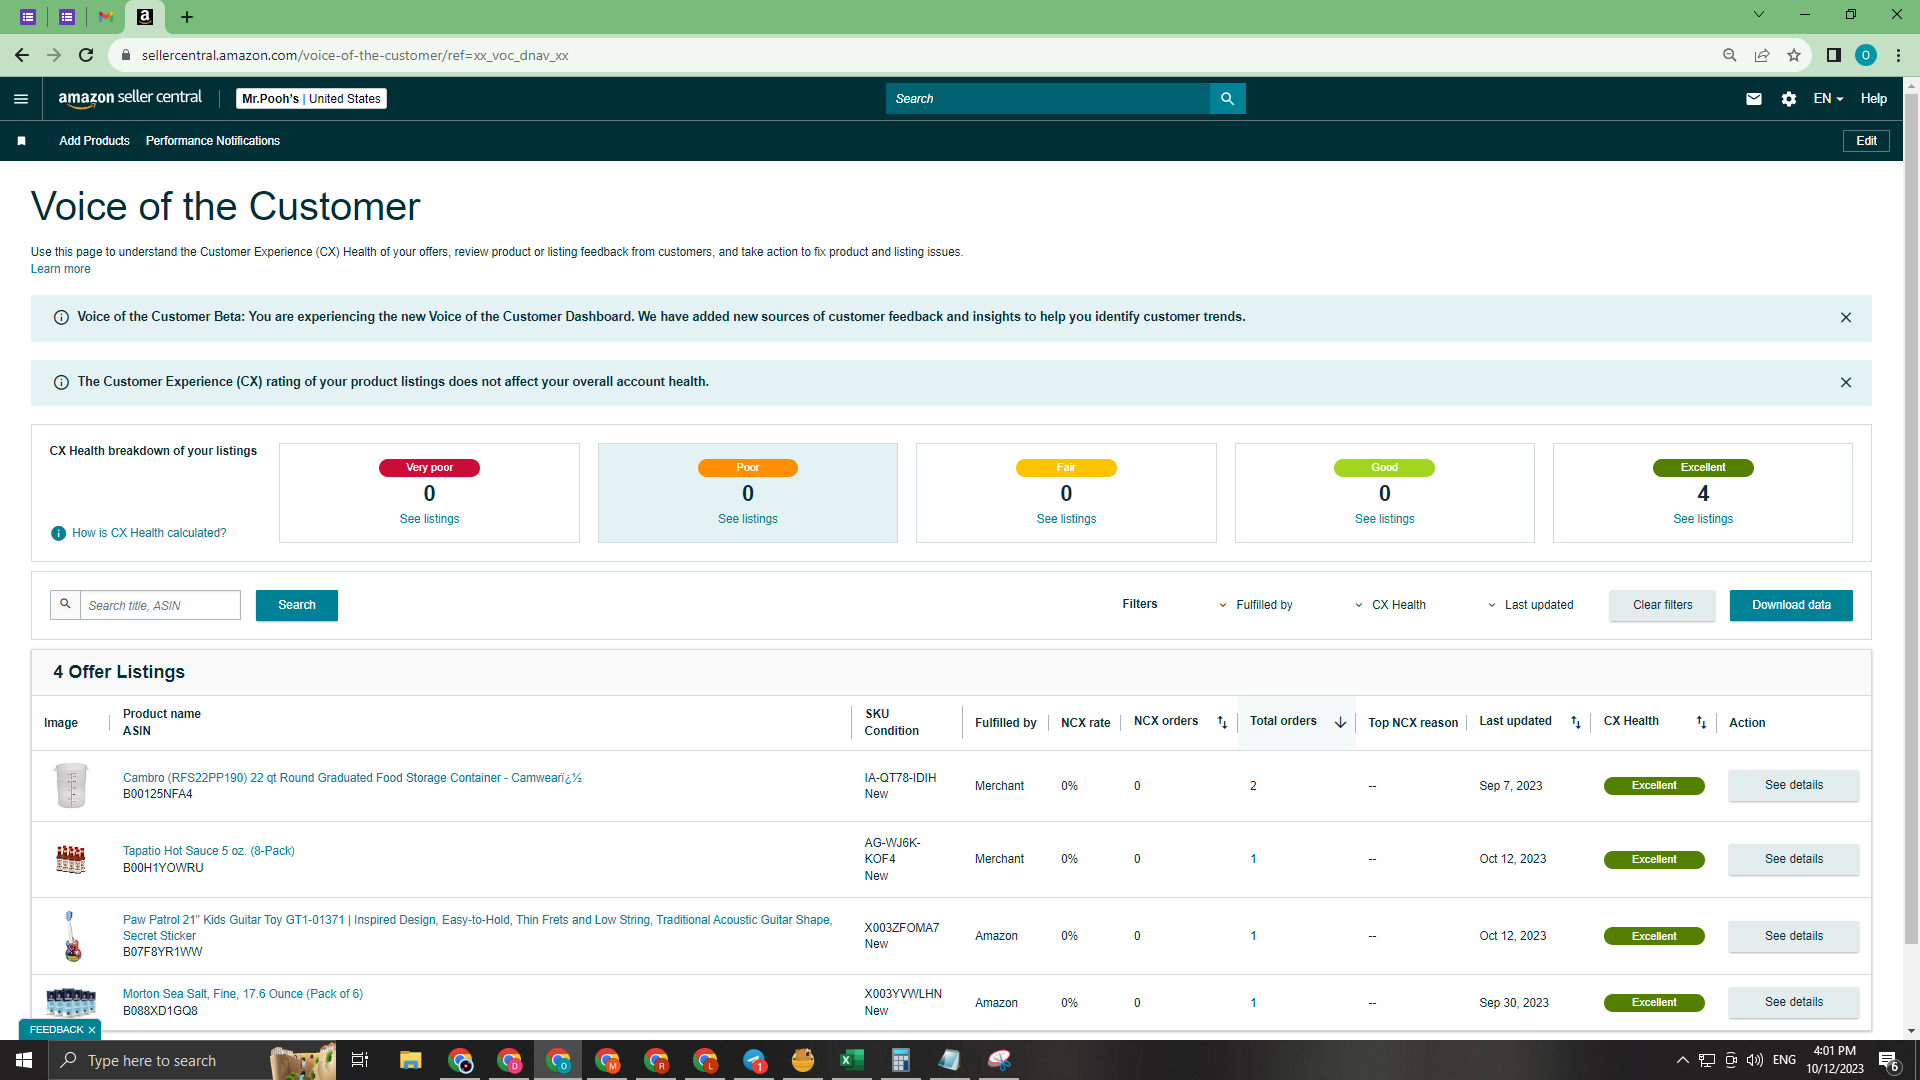The image size is (1920, 1080).
Task: Click Clear filters button
Action: coord(1662,605)
